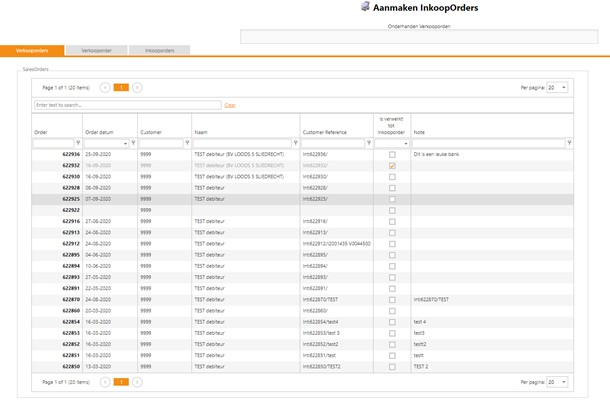Click the Customer Reference filter input box
The image size is (610, 404).
(333, 143)
